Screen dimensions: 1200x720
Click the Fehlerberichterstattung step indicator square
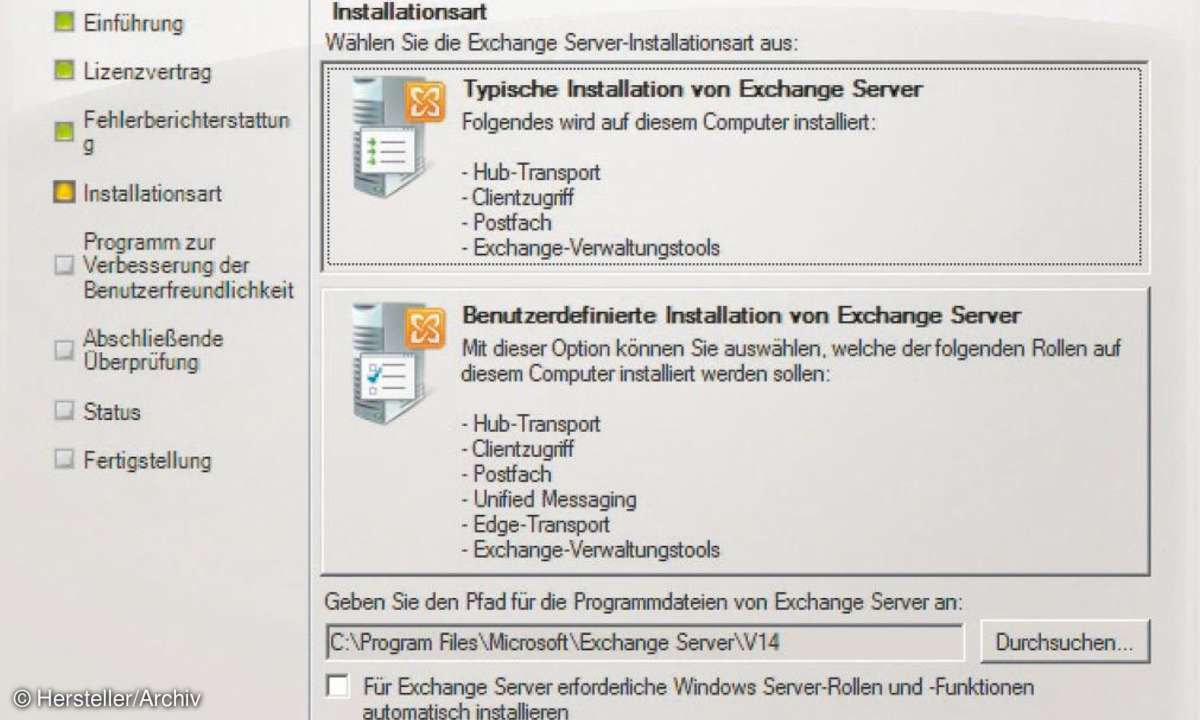[x=64, y=131]
